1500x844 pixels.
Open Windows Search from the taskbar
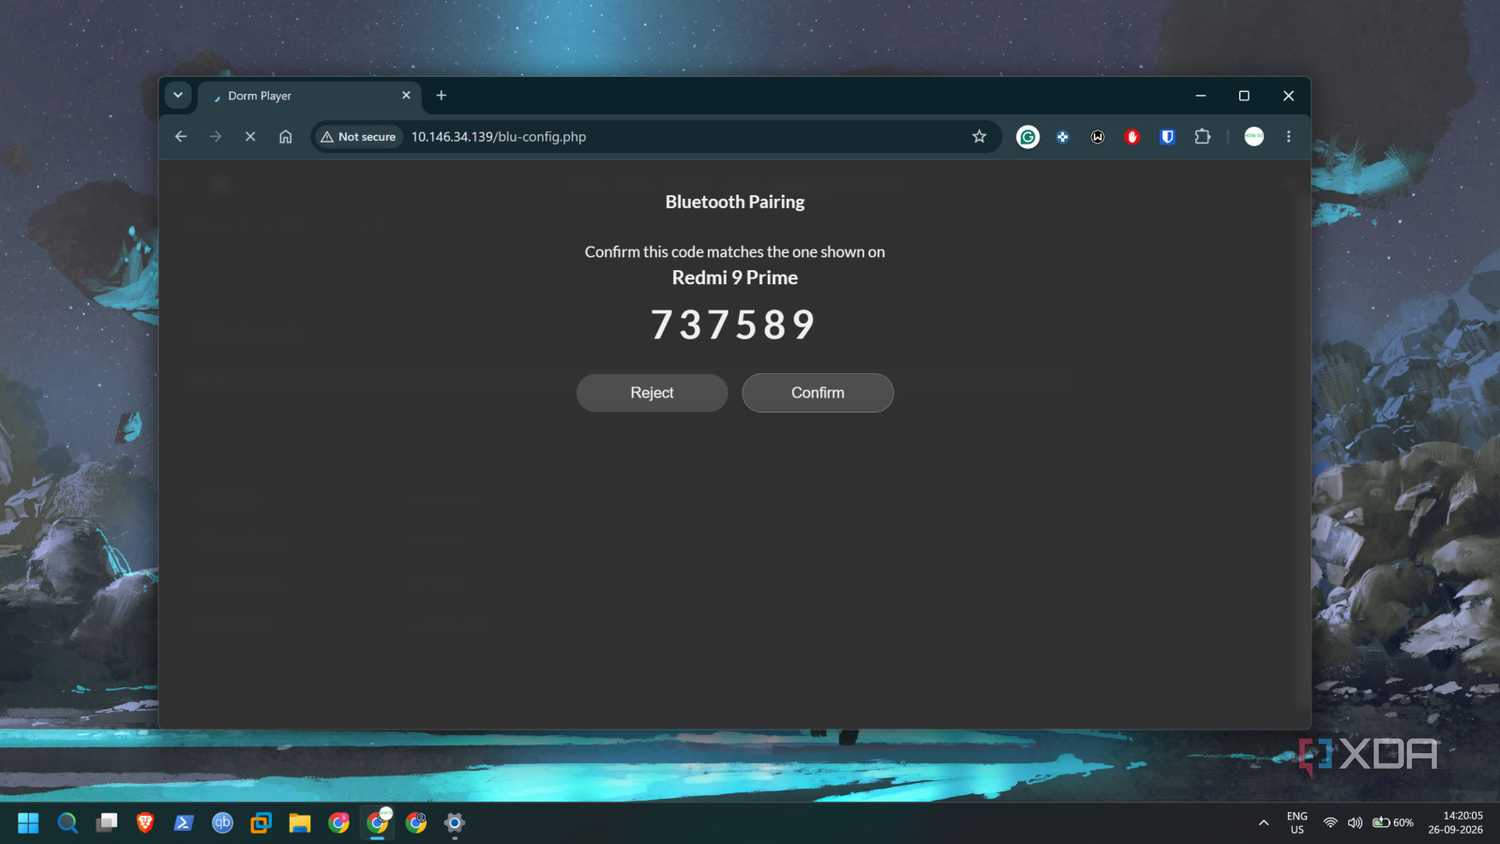coord(67,823)
